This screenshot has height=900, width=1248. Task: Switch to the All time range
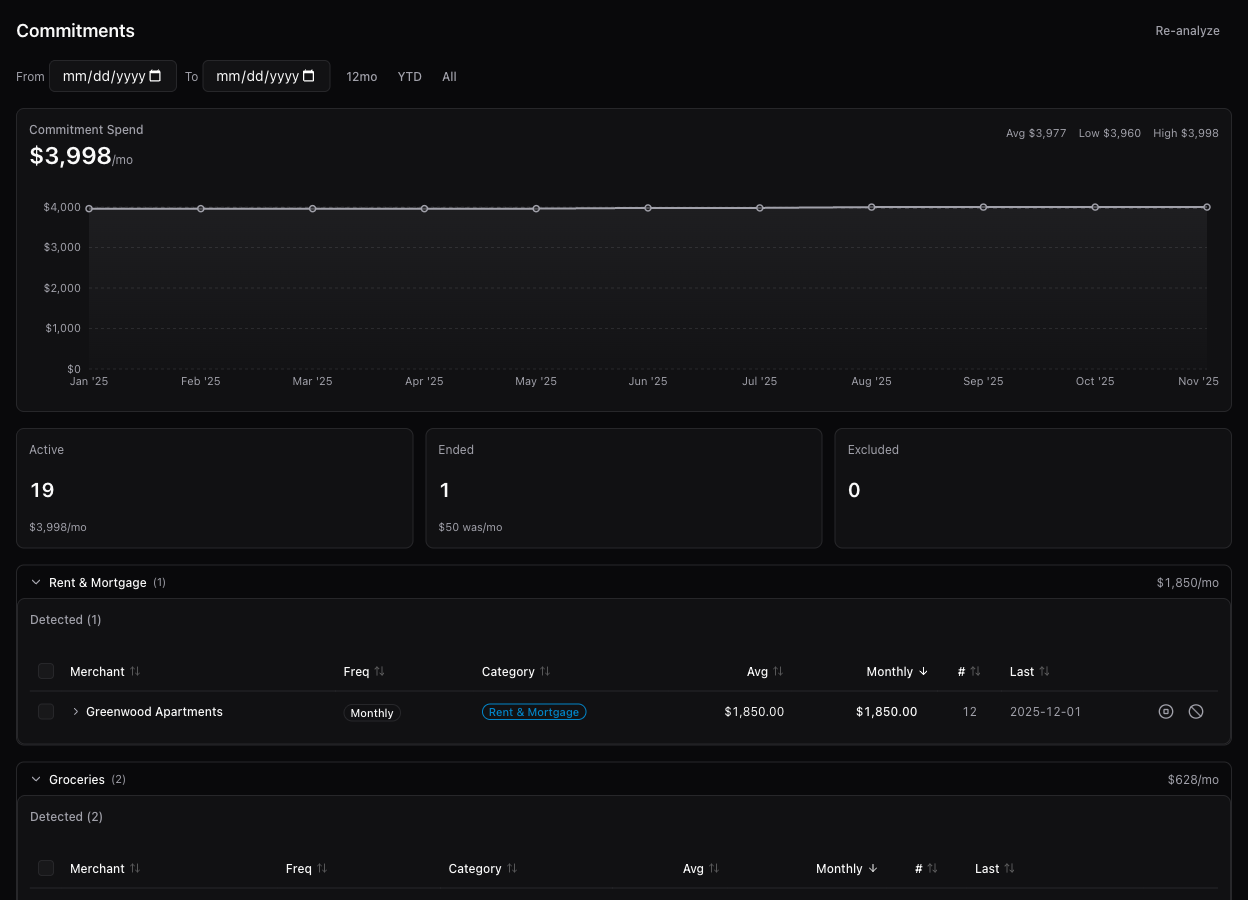click(449, 76)
